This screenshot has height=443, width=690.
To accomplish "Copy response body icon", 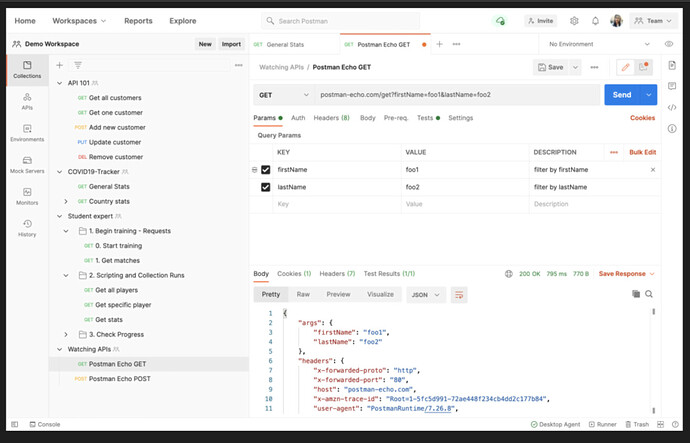I will coord(636,294).
